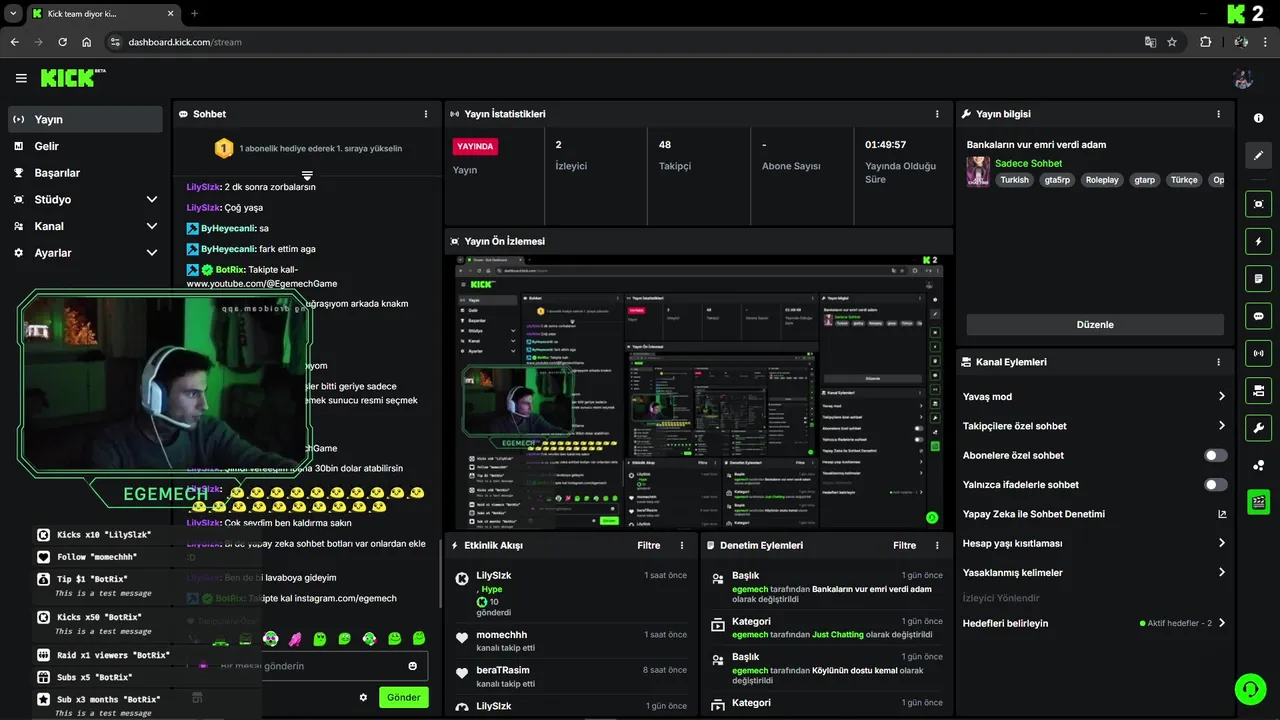
Task: Reload the page in the browser
Action: [62, 42]
